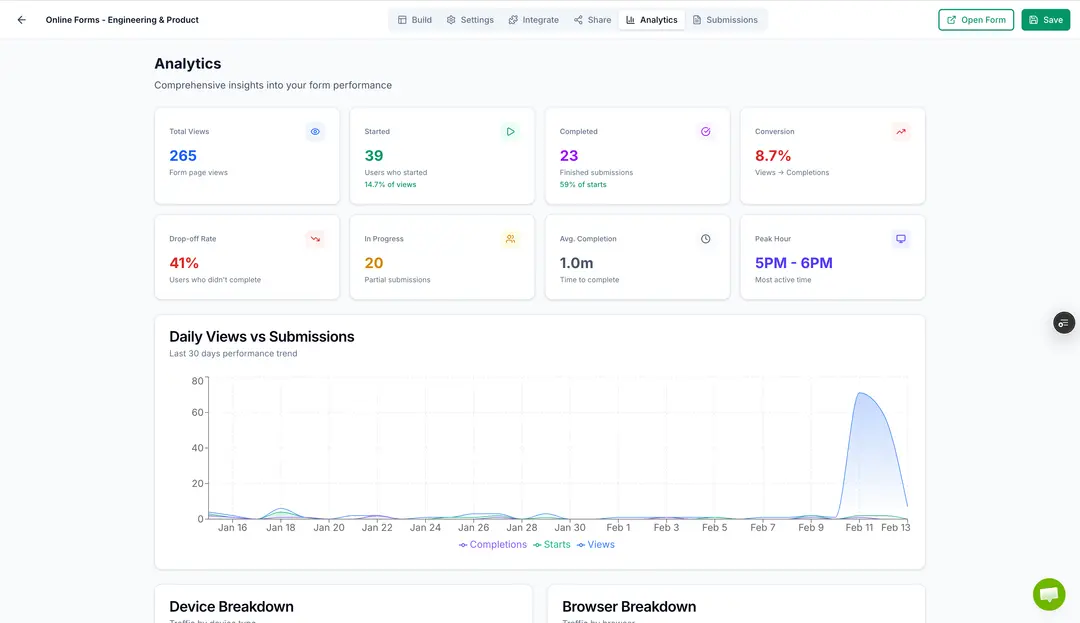Screen dimensions: 1080x623
Task: Toggle Completions series in chart legend
Action: pos(493,545)
